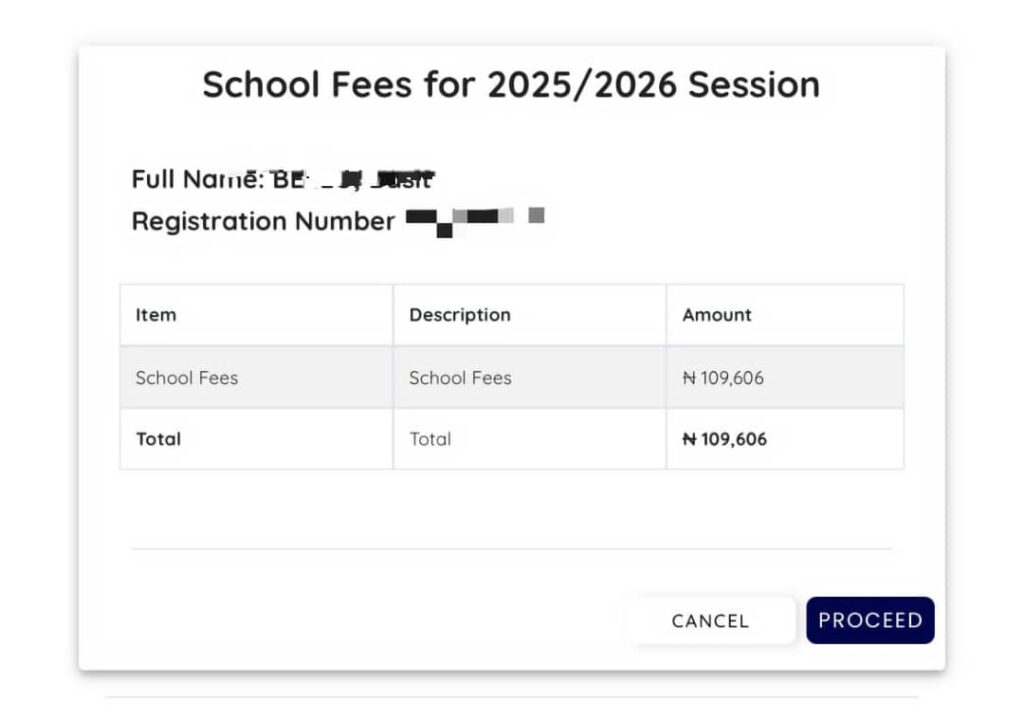Click the Naira symbol in the bold total
The width and height of the screenshot is (1024, 721).
coord(689,439)
